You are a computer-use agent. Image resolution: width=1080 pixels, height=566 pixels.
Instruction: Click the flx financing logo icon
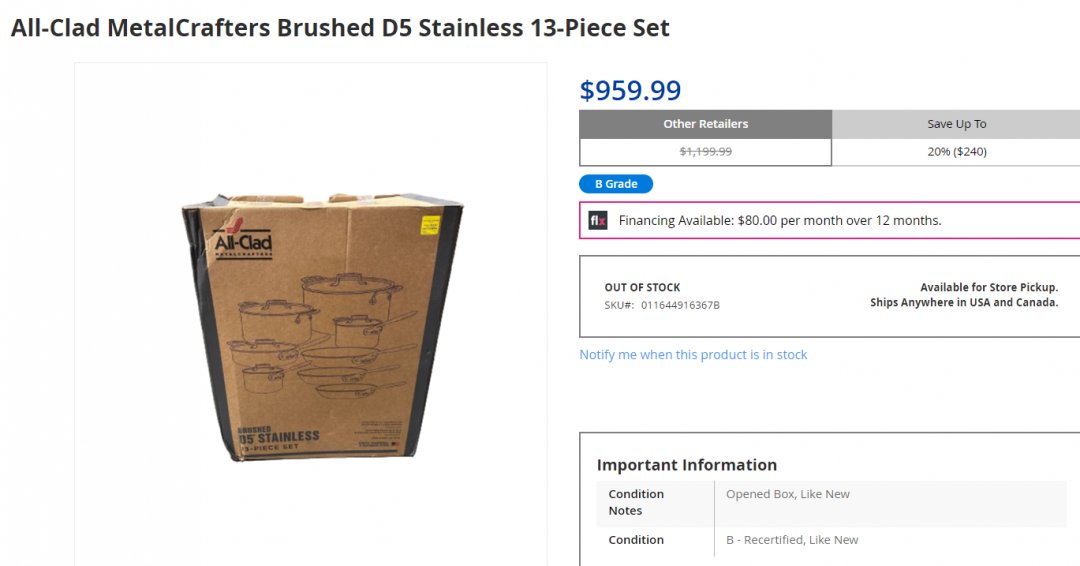(x=598, y=221)
